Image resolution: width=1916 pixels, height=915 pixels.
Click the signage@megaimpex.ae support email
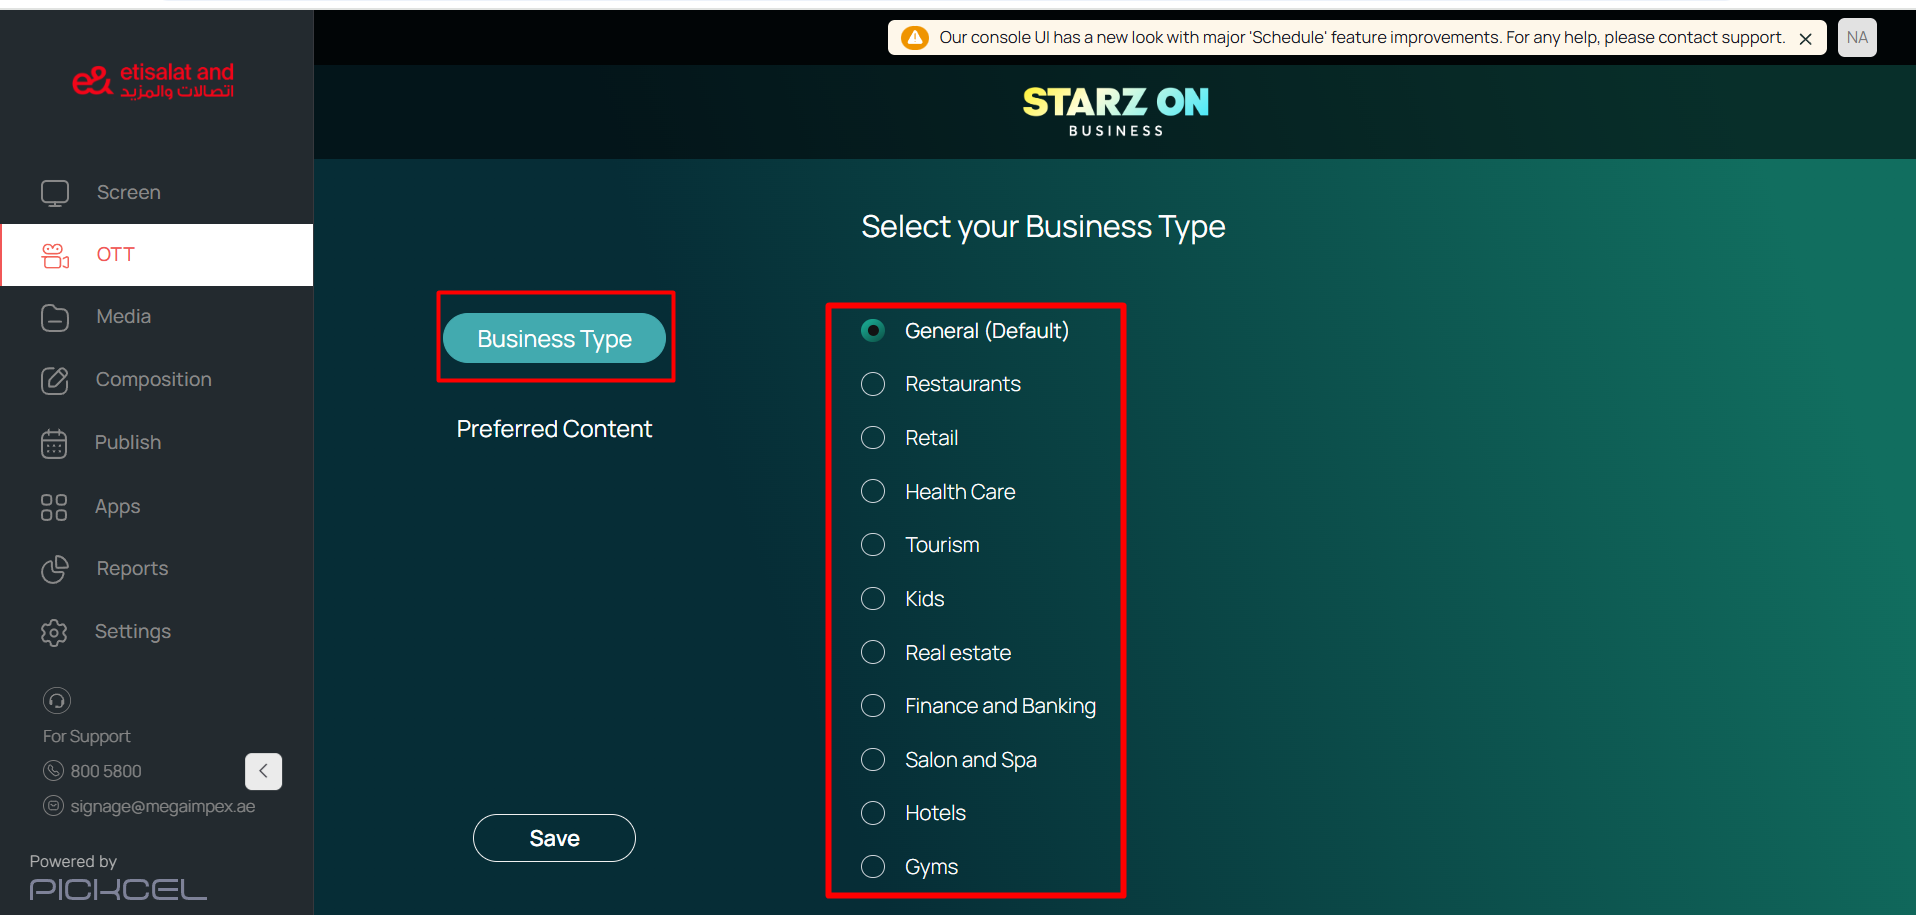(162, 806)
